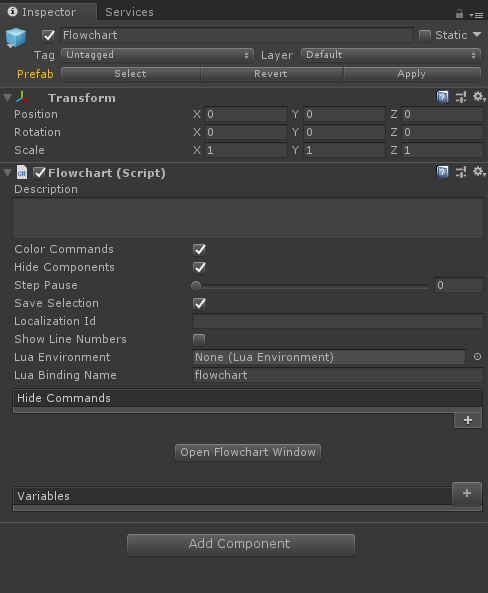Viewport: 488px width, 593px height.
Task: Open the Transform gear settings menu
Action: tap(479, 97)
